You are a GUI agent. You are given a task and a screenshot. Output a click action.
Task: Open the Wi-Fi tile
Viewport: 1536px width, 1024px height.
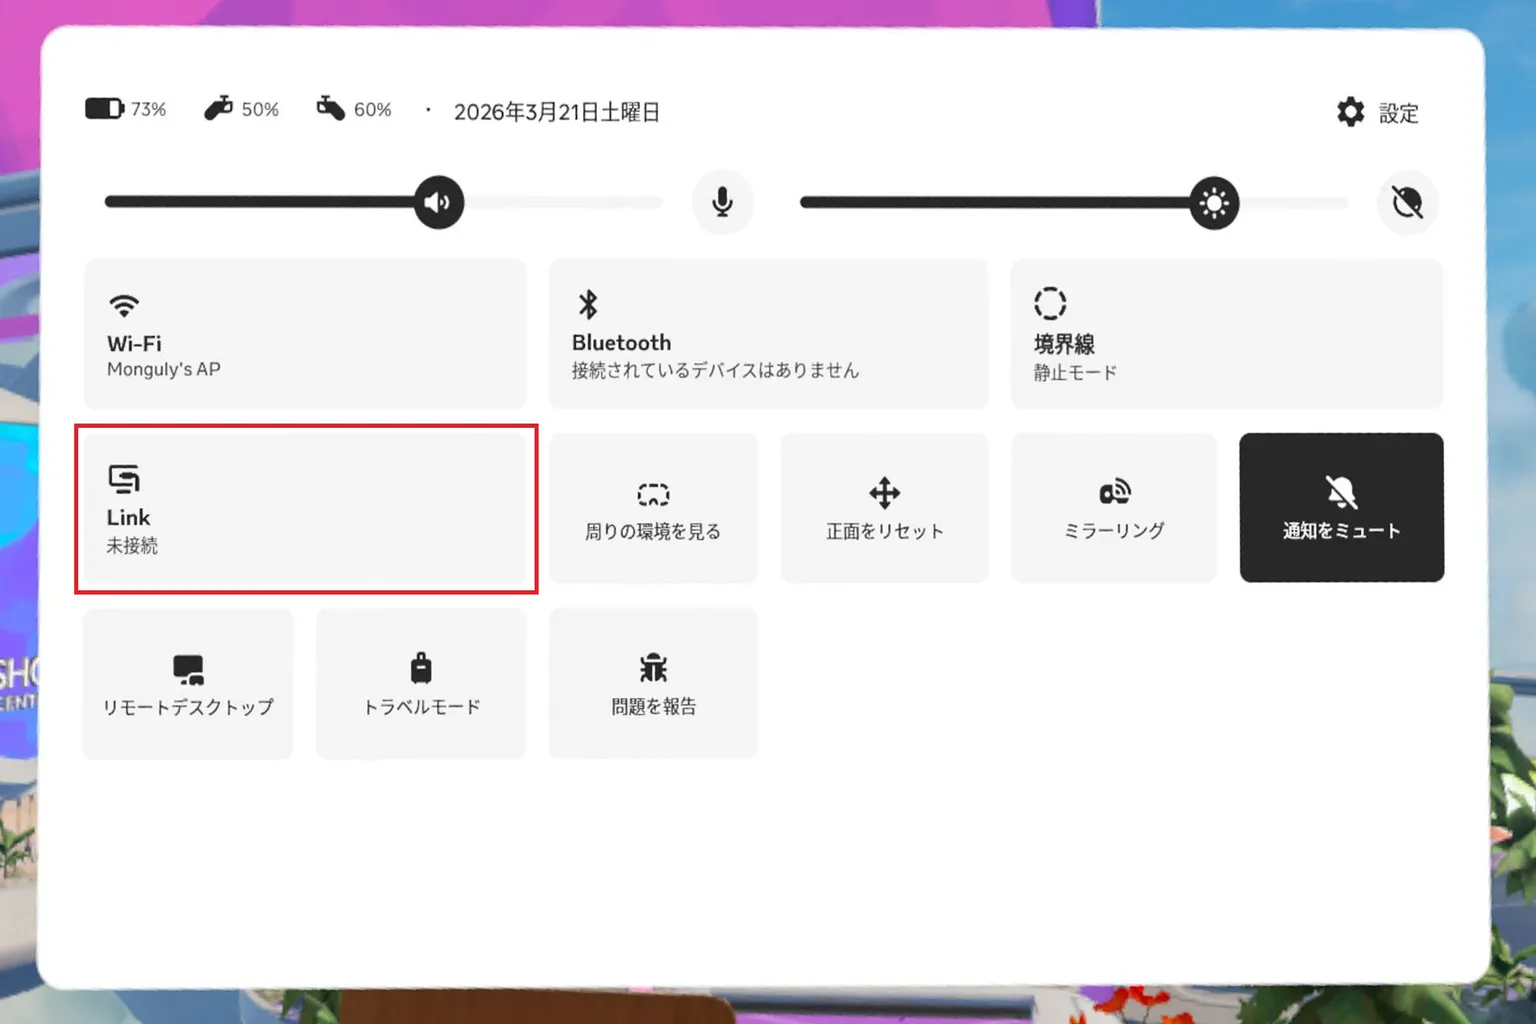pyautogui.click(x=305, y=334)
